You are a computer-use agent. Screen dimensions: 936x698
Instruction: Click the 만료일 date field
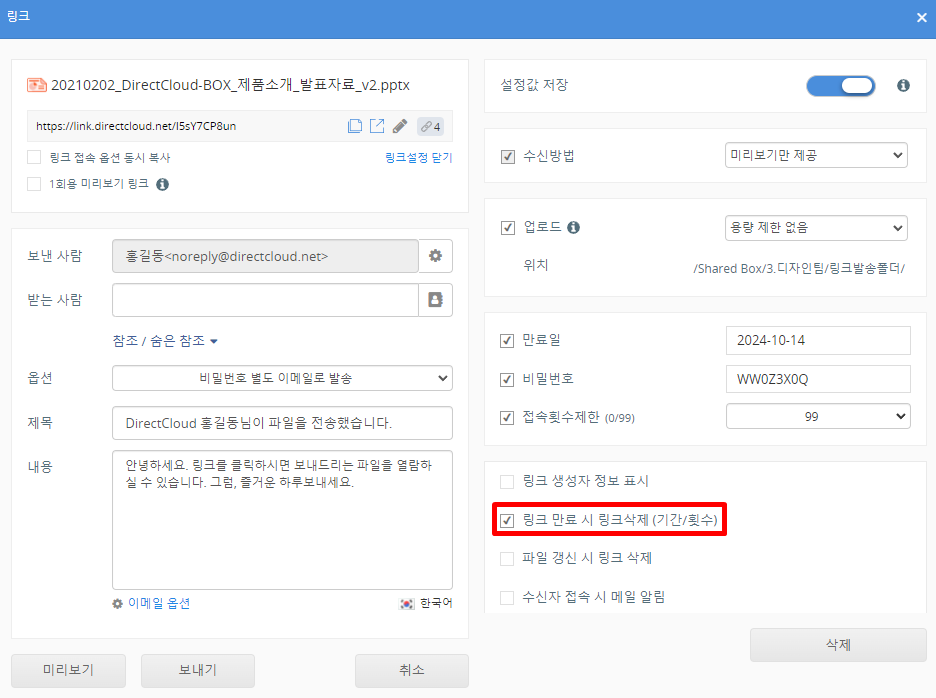coord(817,340)
